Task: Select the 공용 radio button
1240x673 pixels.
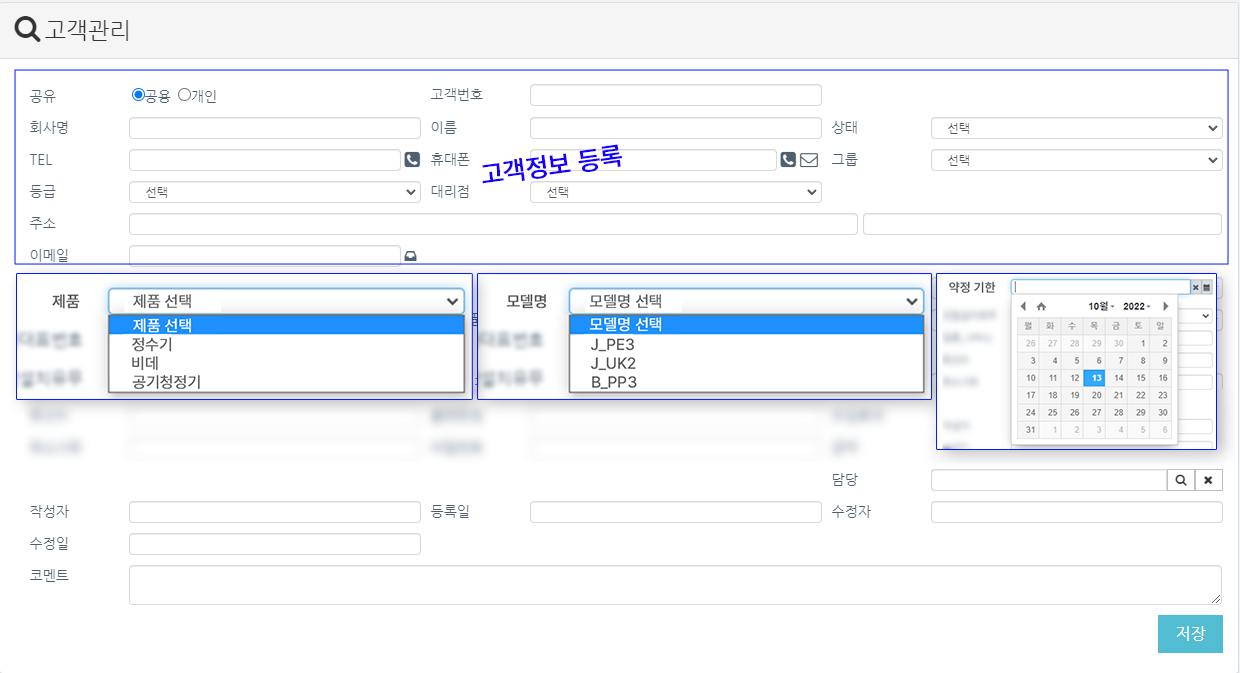Action: 136,95
